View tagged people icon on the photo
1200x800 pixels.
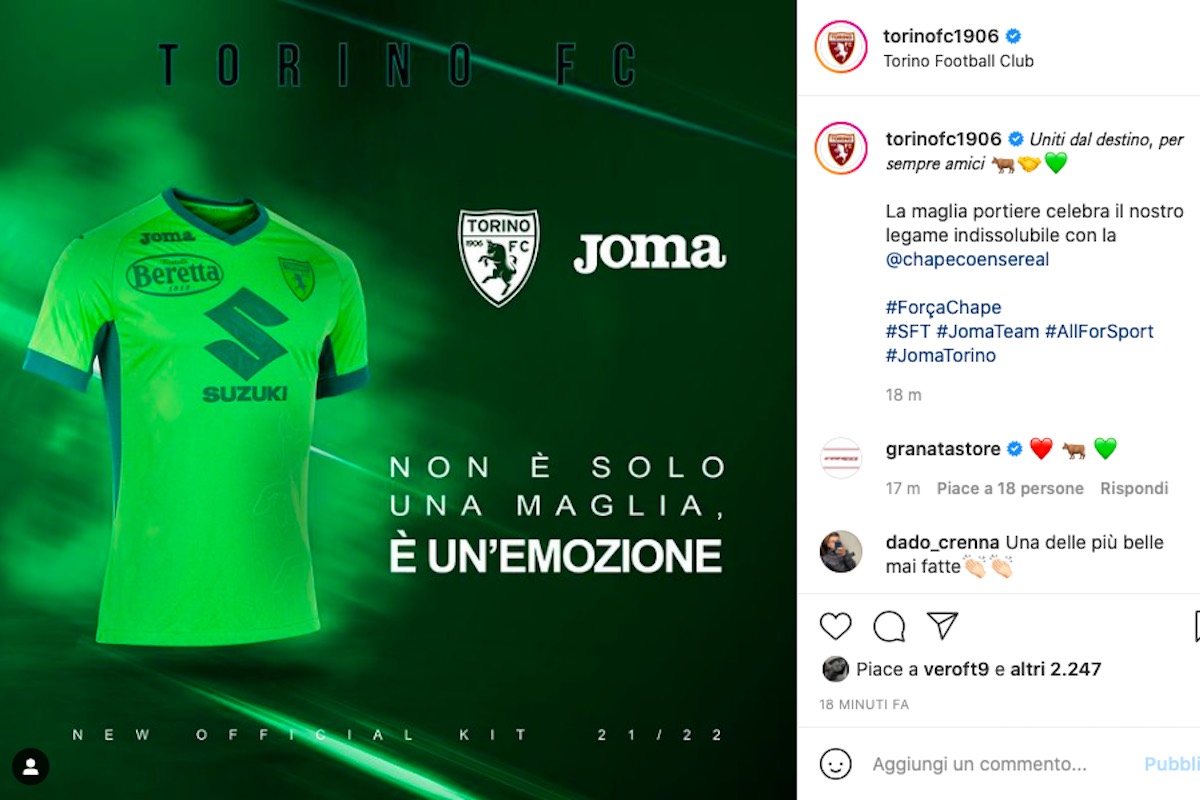click(x=31, y=767)
